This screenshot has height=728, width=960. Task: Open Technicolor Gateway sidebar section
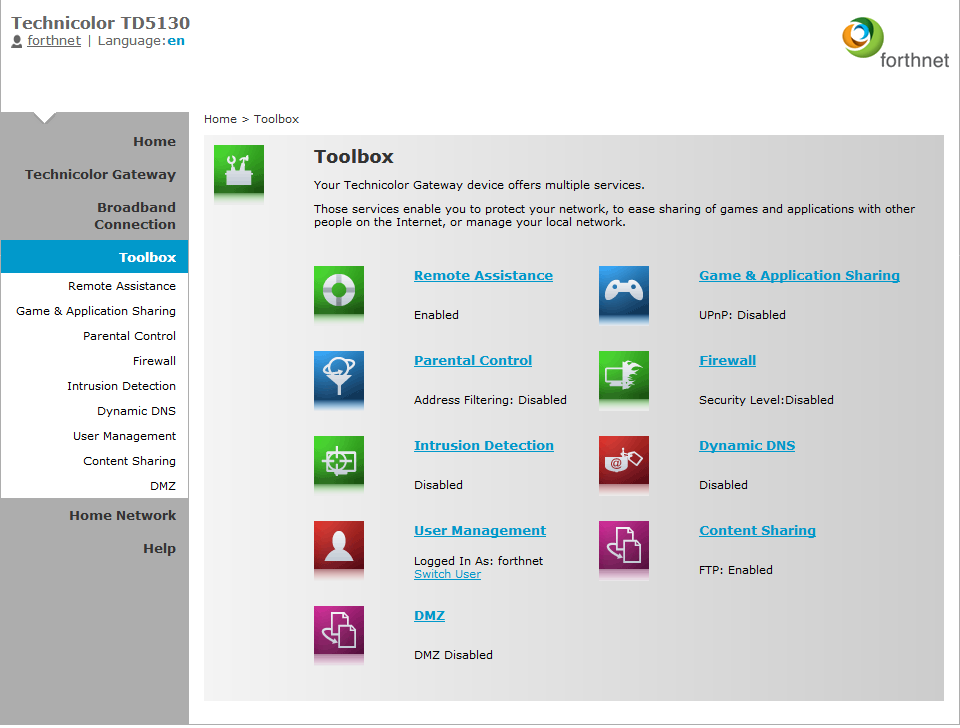pos(100,174)
